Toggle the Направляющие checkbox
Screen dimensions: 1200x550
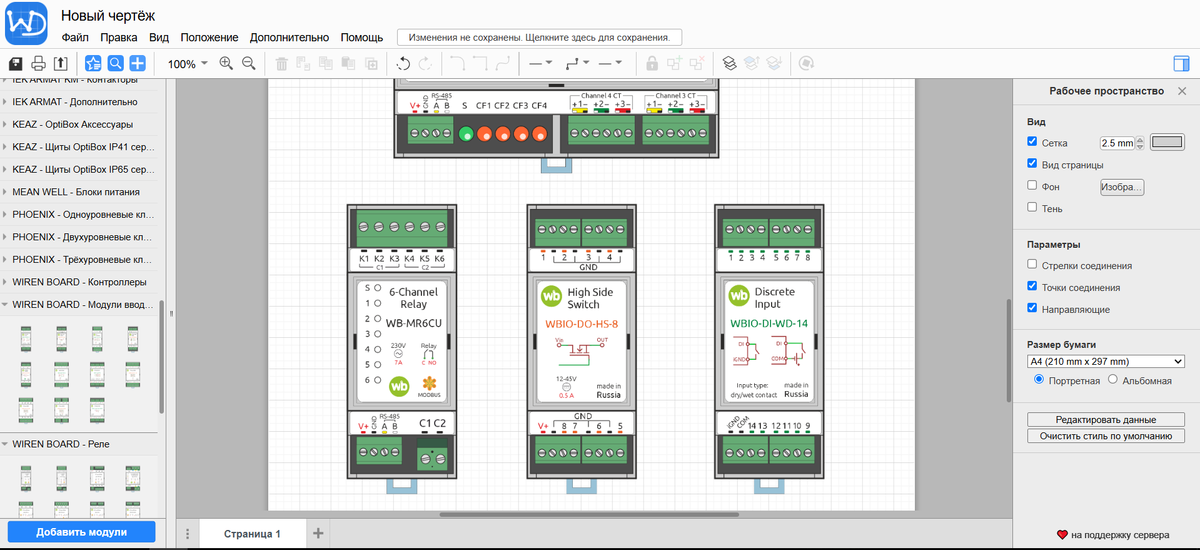tap(1033, 308)
